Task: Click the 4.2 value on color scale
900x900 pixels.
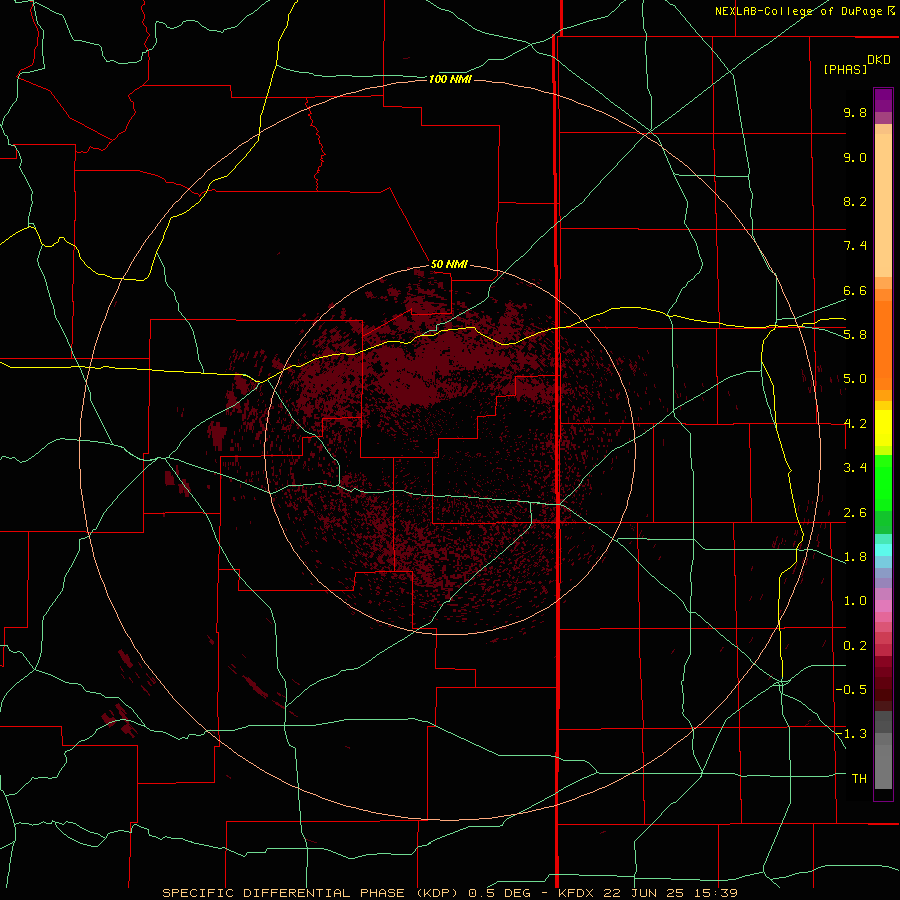Action: 855,424
